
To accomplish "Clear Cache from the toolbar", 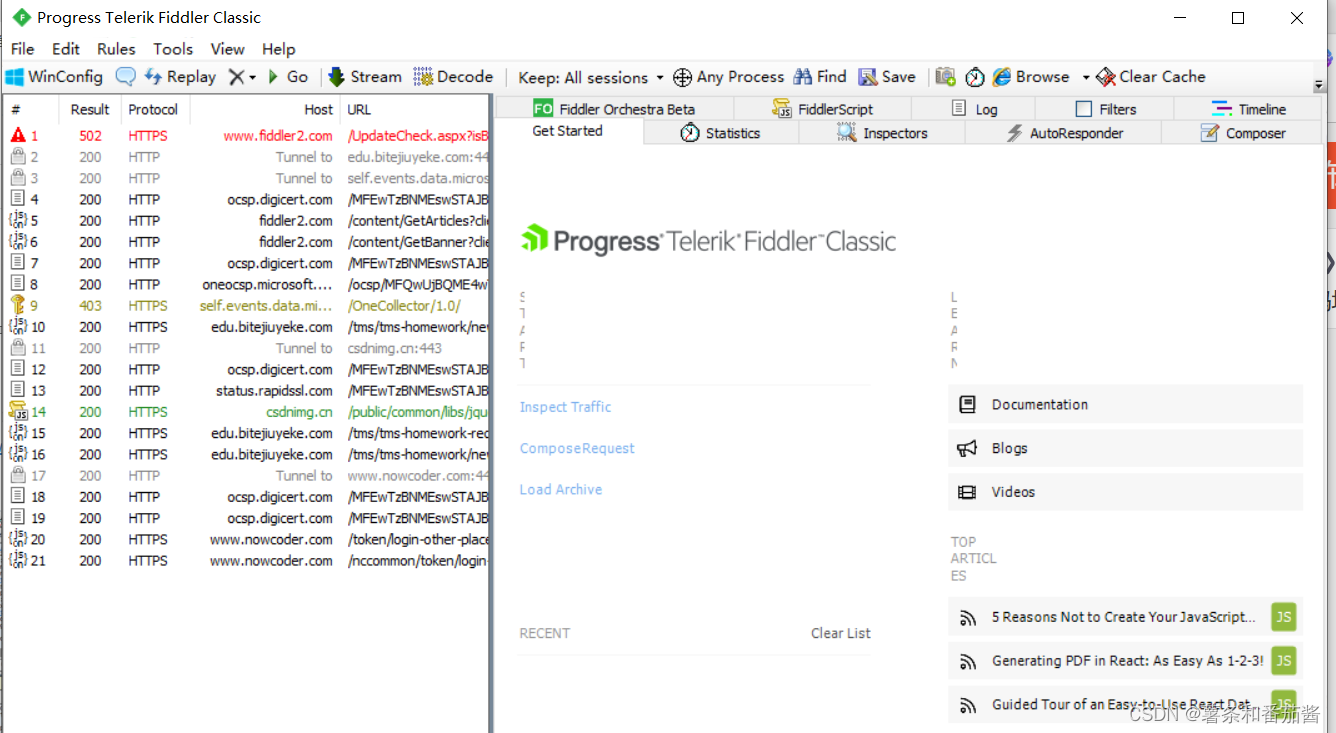I will click(x=1151, y=77).
